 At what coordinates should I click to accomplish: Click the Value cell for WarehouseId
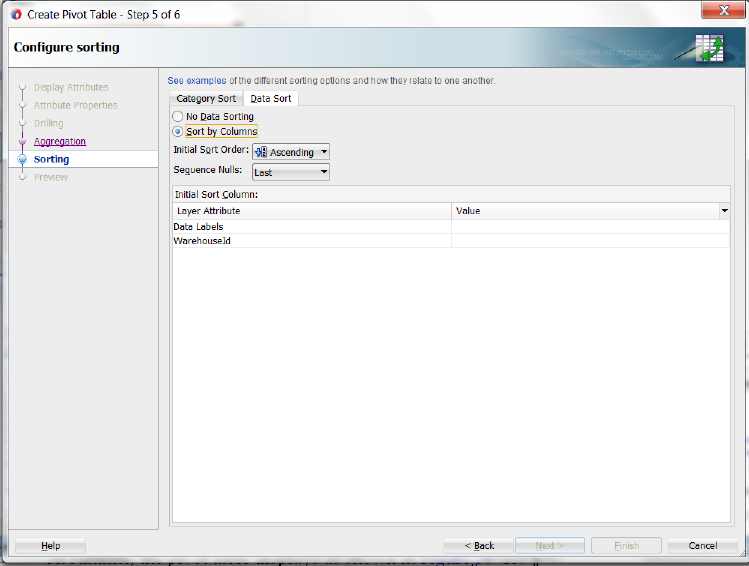[590, 240]
